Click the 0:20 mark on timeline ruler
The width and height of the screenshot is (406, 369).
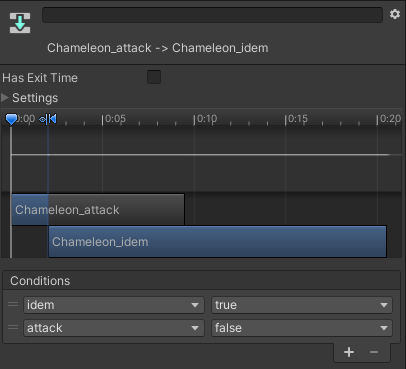[389, 119]
